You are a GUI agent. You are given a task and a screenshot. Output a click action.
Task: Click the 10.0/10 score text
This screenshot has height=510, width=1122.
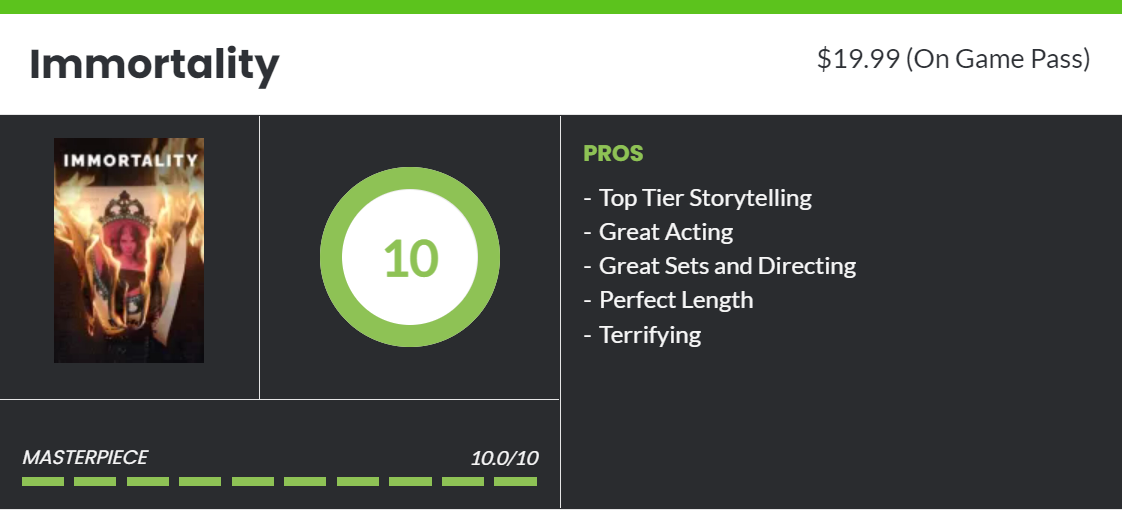(x=504, y=459)
